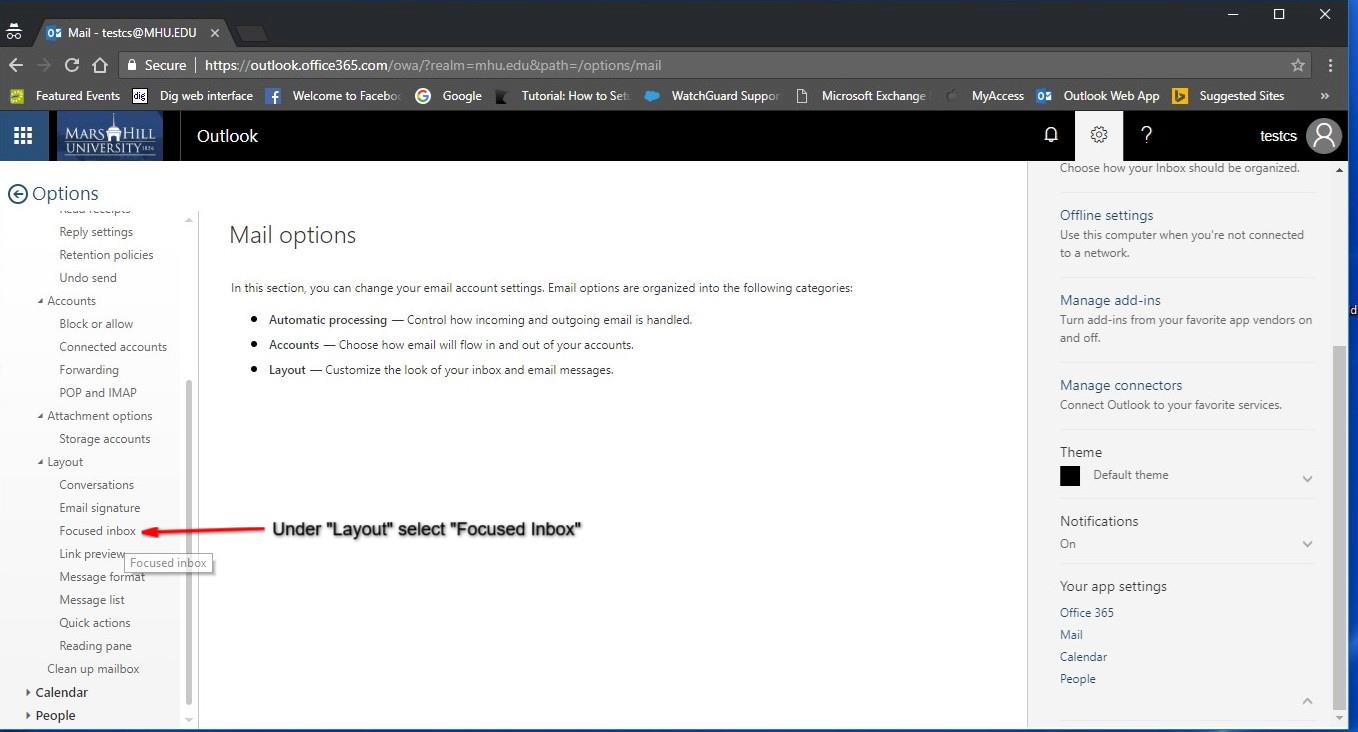Image resolution: width=1358 pixels, height=732 pixels.
Task: Select Focused inbox under Layout
Action: pos(98,531)
